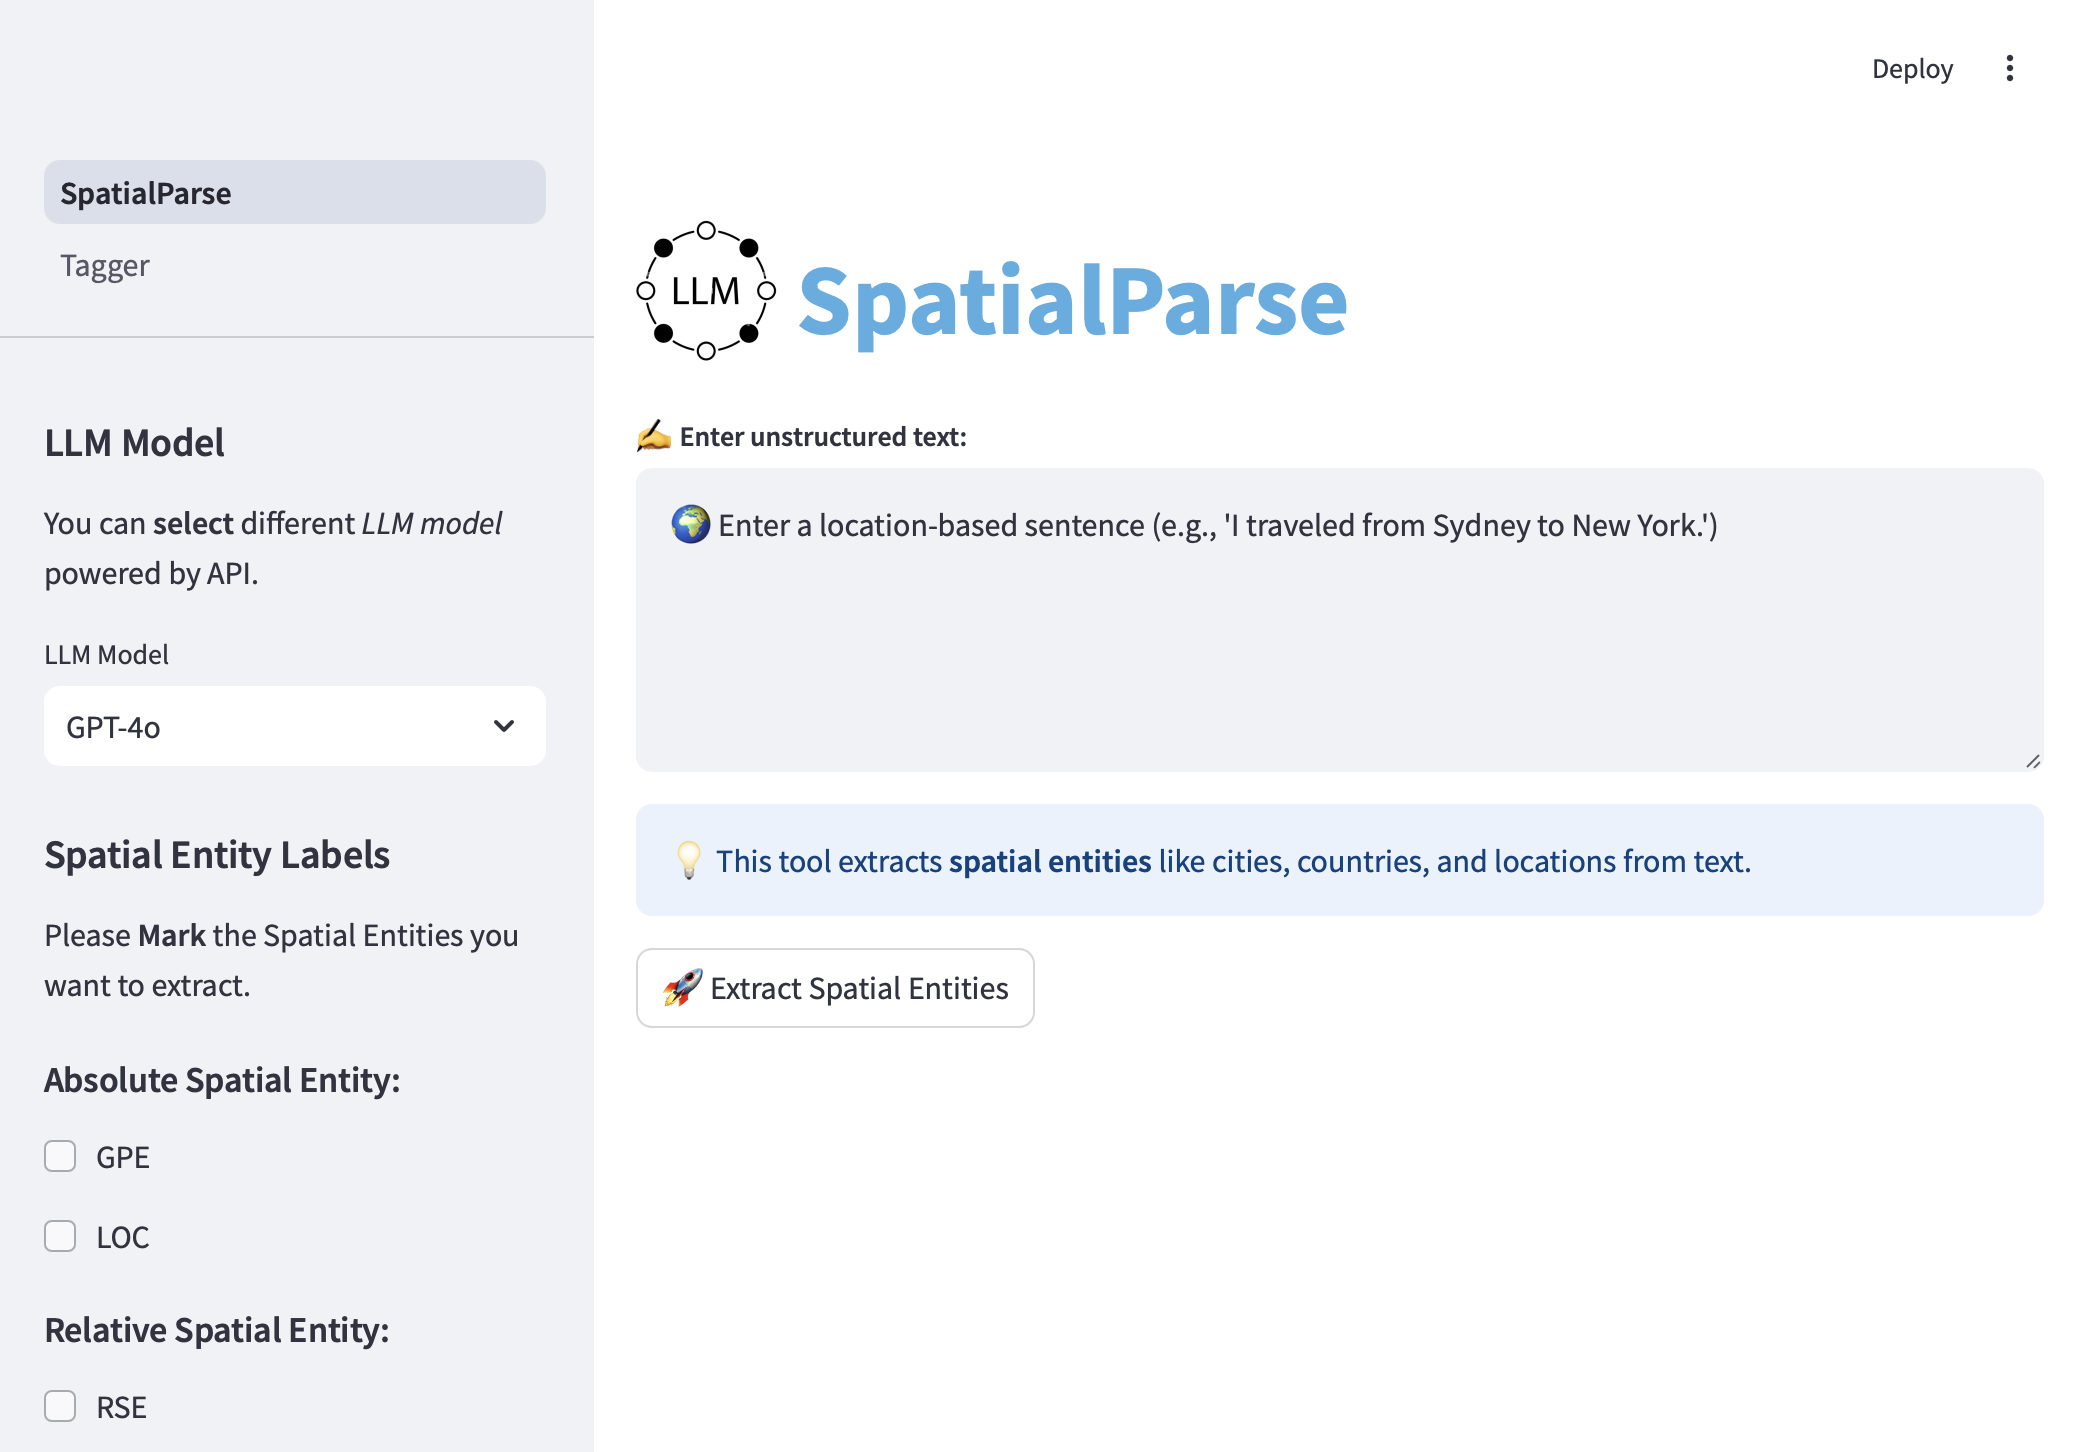Click the SpatialParse main title heading
The width and height of the screenshot is (2076, 1452).
[x=1072, y=301]
